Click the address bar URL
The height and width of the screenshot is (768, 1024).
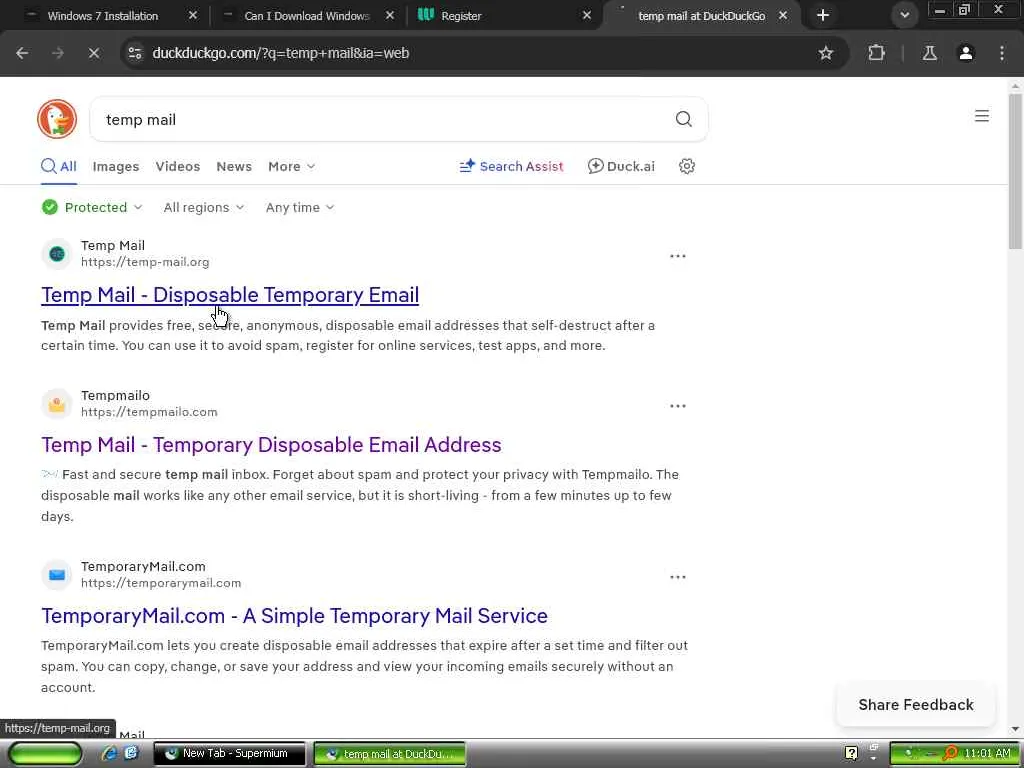pyautogui.click(x=281, y=53)
